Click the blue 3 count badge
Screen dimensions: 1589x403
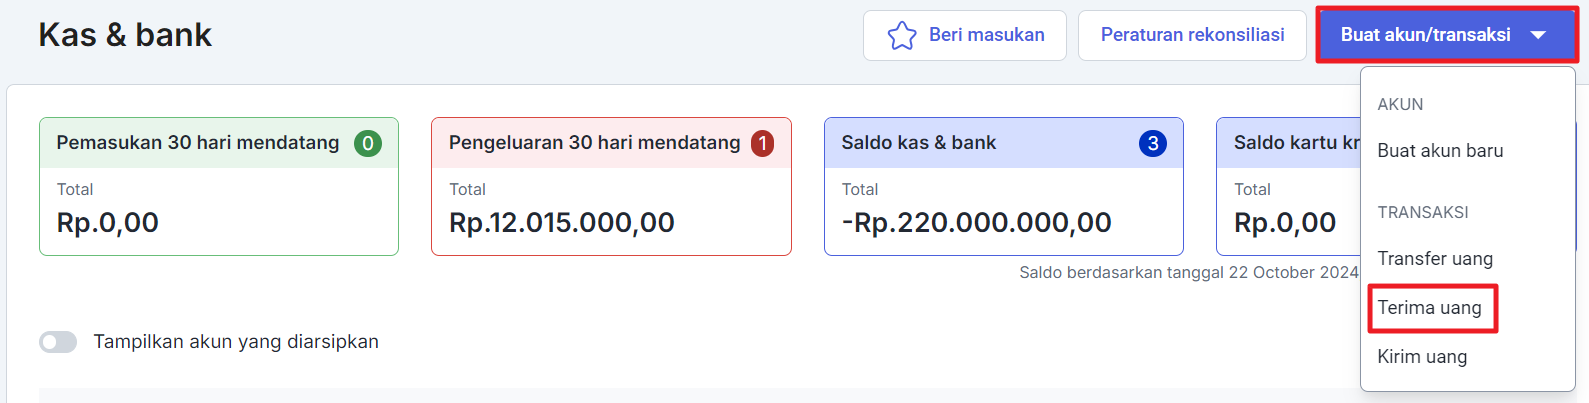[x=1153, y=143]
